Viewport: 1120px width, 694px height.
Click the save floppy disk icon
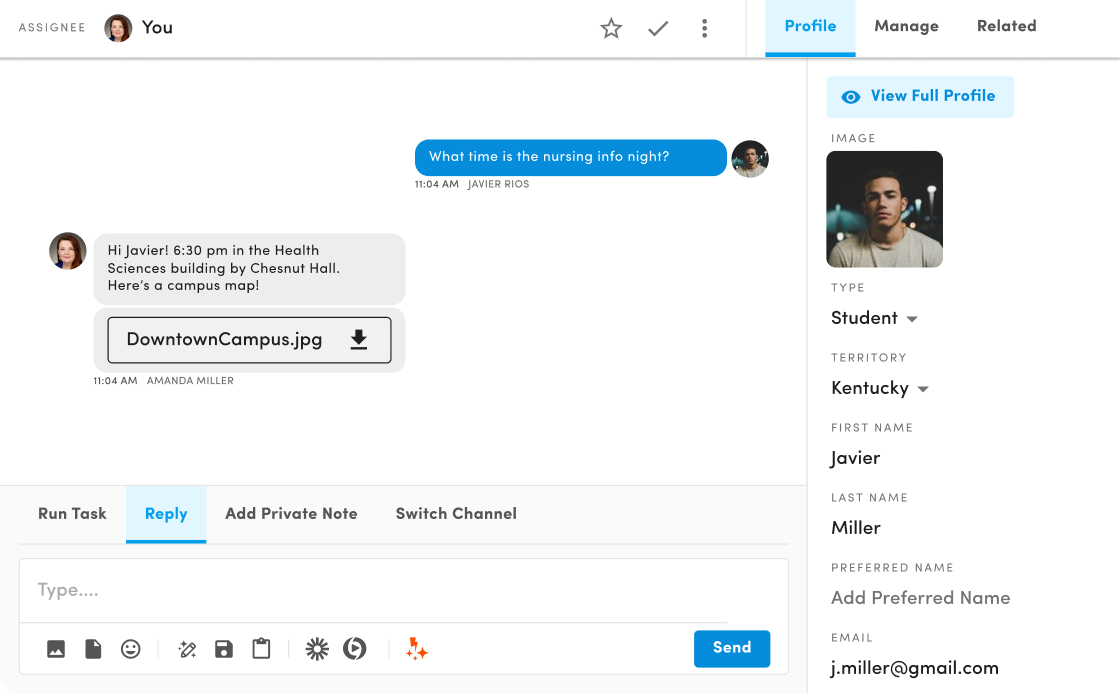pyautogui.click(x=224, y=649)
